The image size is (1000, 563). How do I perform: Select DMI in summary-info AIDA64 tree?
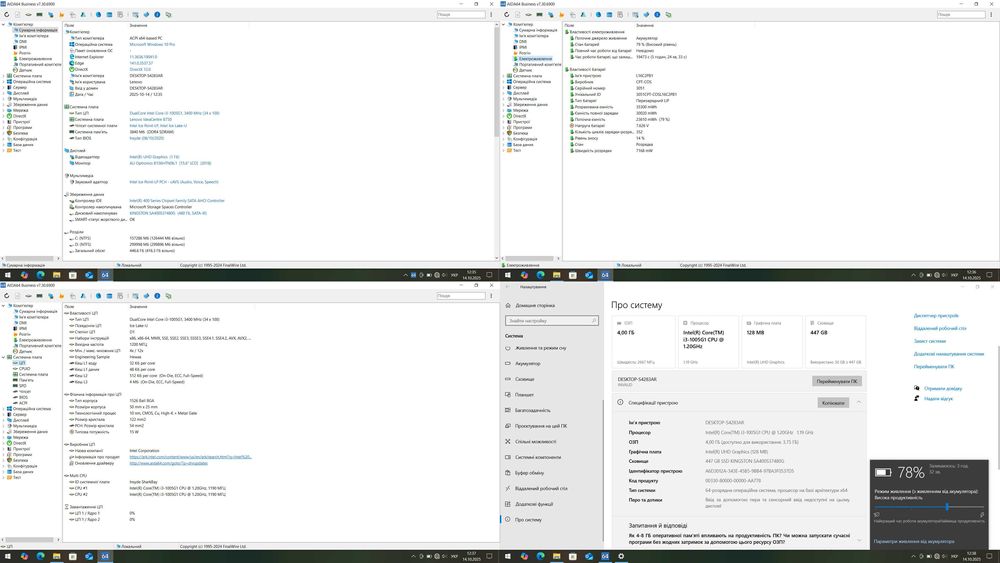(x=22, y=41)
